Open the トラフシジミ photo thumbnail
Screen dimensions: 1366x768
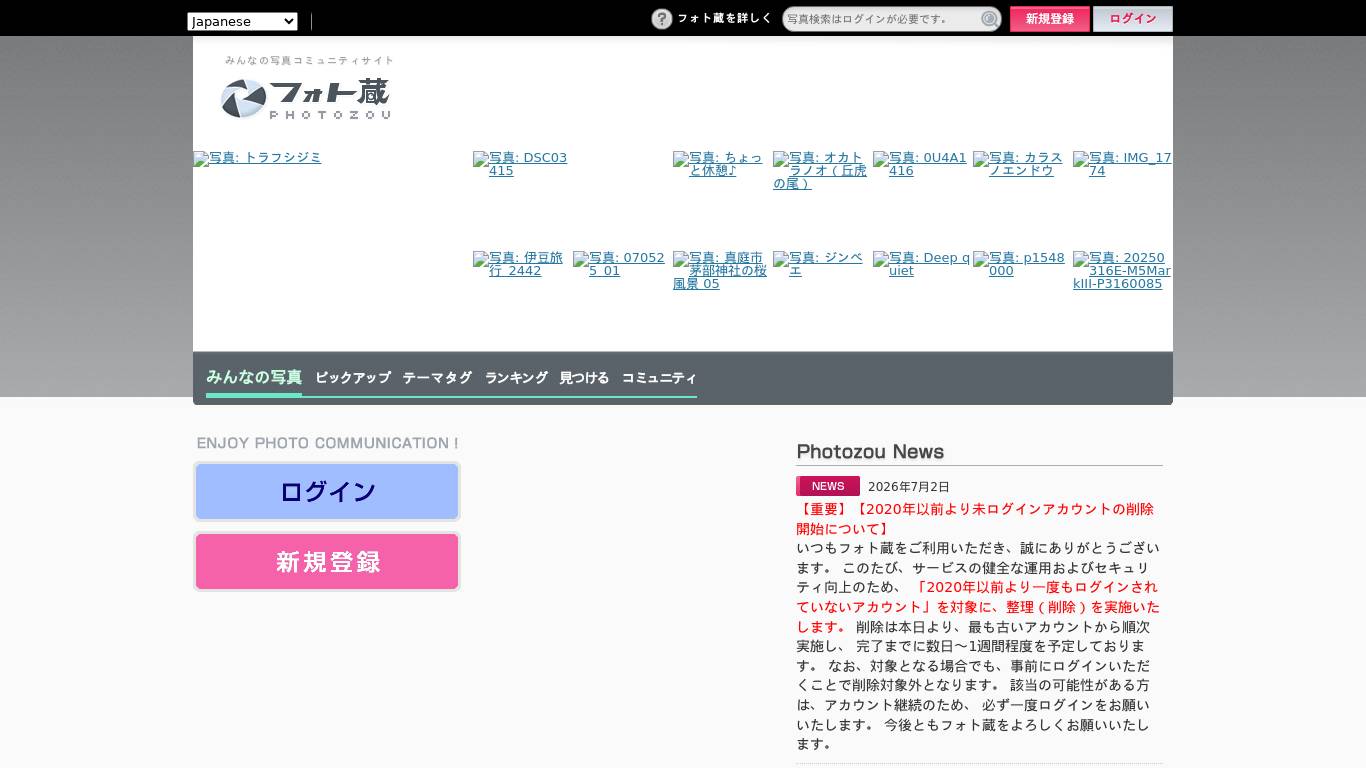coord(257,158)
